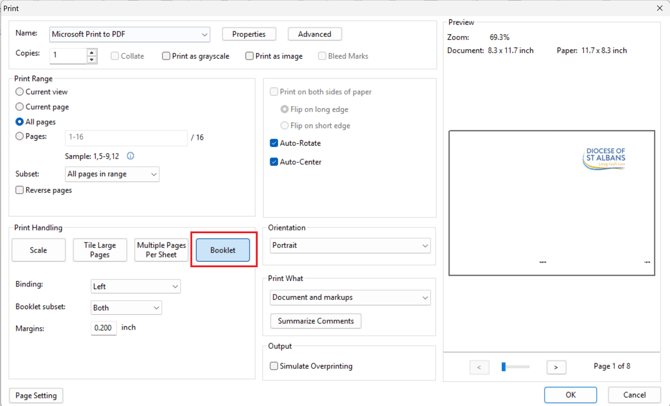The width and height of the screenshot is (670, 406).
Task: Click the info icon beside the page sample
Action: (x=130, y=156)
